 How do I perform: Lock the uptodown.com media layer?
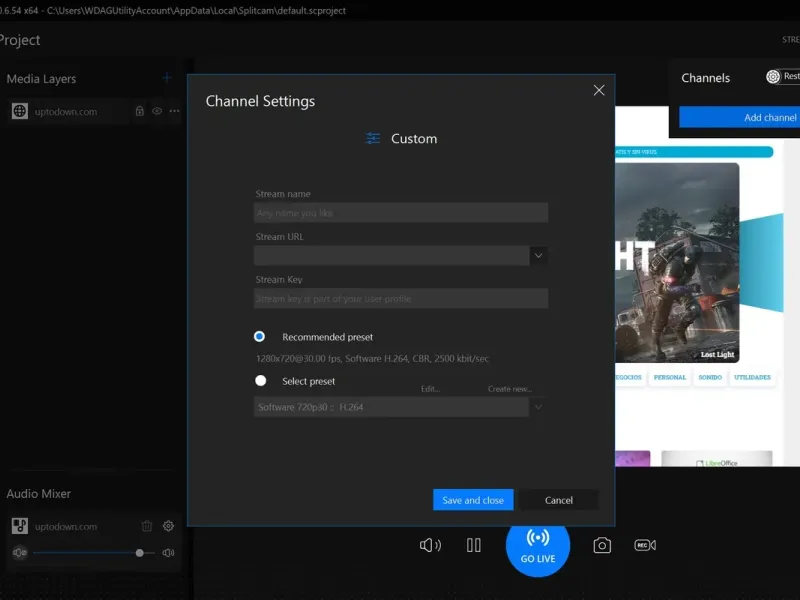coord(140,112)
